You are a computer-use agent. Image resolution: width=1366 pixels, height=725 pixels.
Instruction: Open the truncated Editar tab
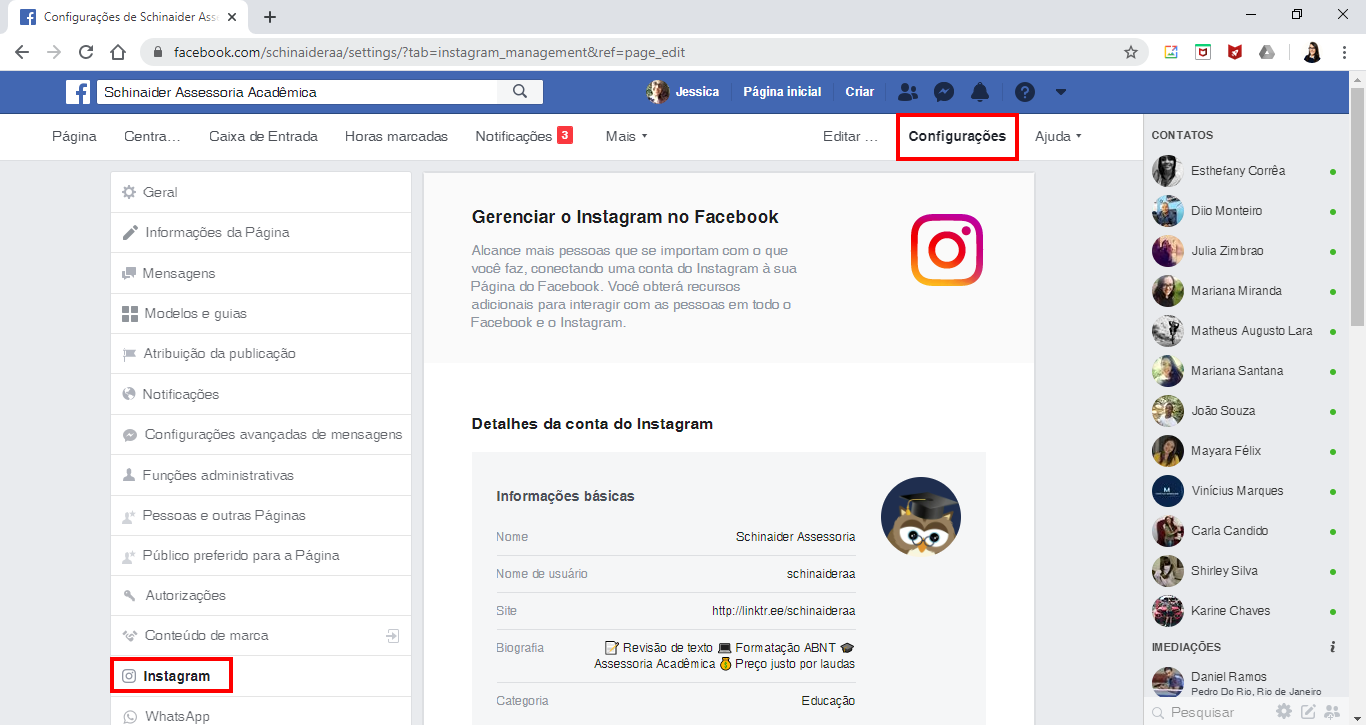pos(850,136)
